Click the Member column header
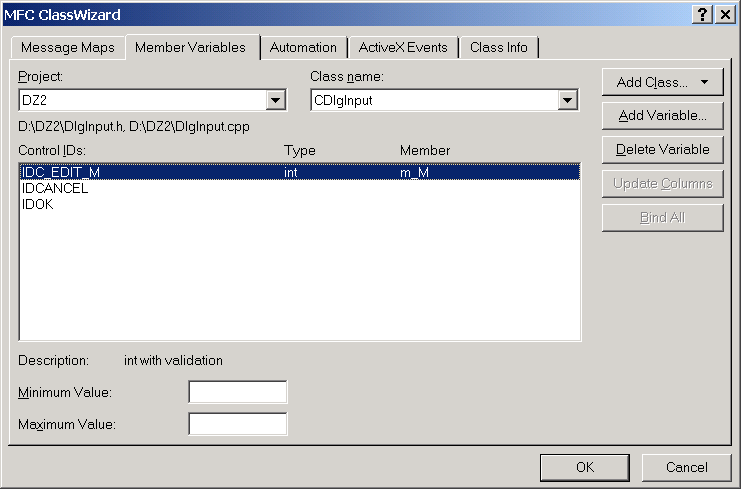This screenshot has width=741, height=489. 425,151
